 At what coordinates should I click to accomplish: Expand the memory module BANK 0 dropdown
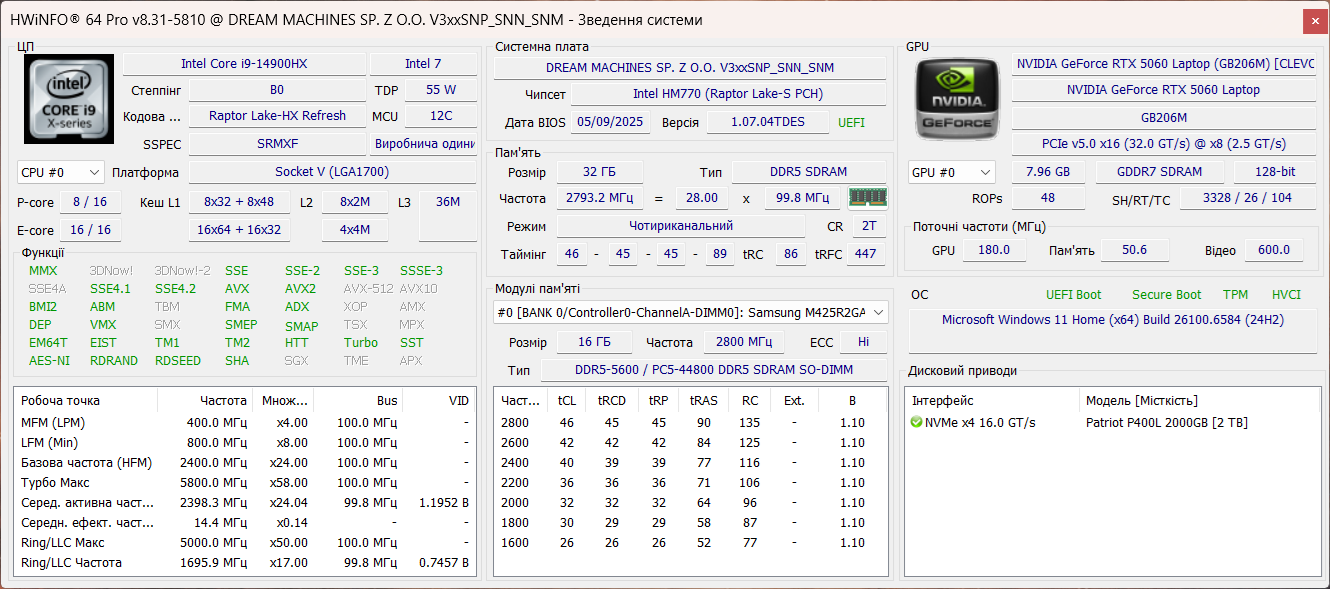pos(690,313)
